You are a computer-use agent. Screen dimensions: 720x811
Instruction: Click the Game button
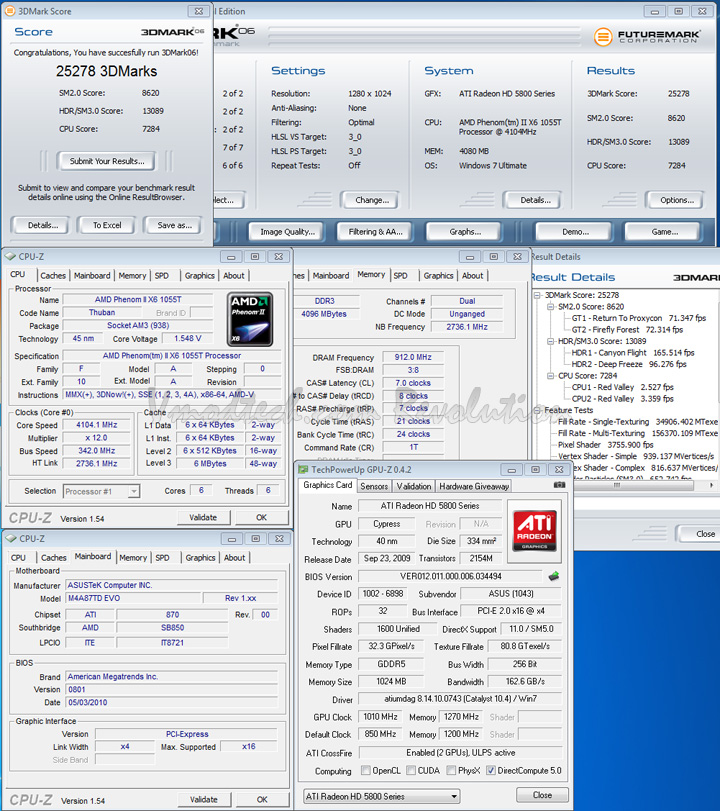click(664, 232)
